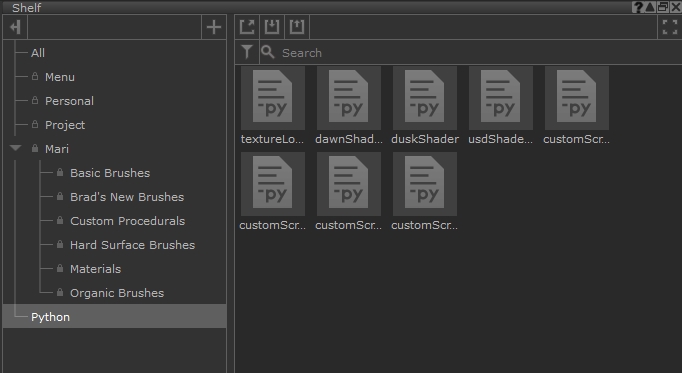Collapse the Mari shelf group
This screenshot has width=682, height=373.
(x=16, y=148)
